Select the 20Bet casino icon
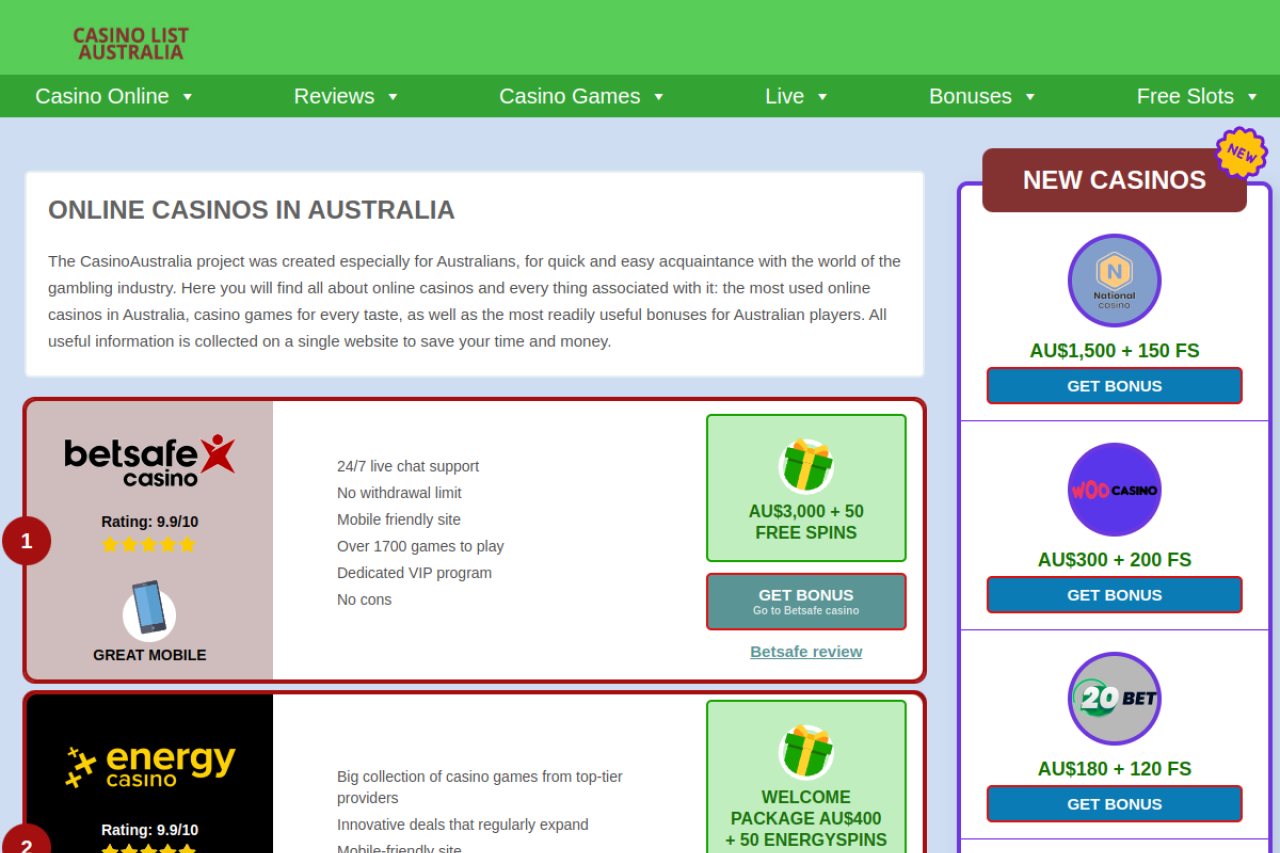 (1114, 699)
